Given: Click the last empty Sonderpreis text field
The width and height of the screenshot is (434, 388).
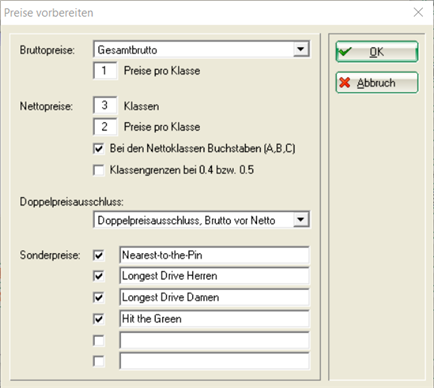Looking at the screenshot, I should tap(214, 361).
